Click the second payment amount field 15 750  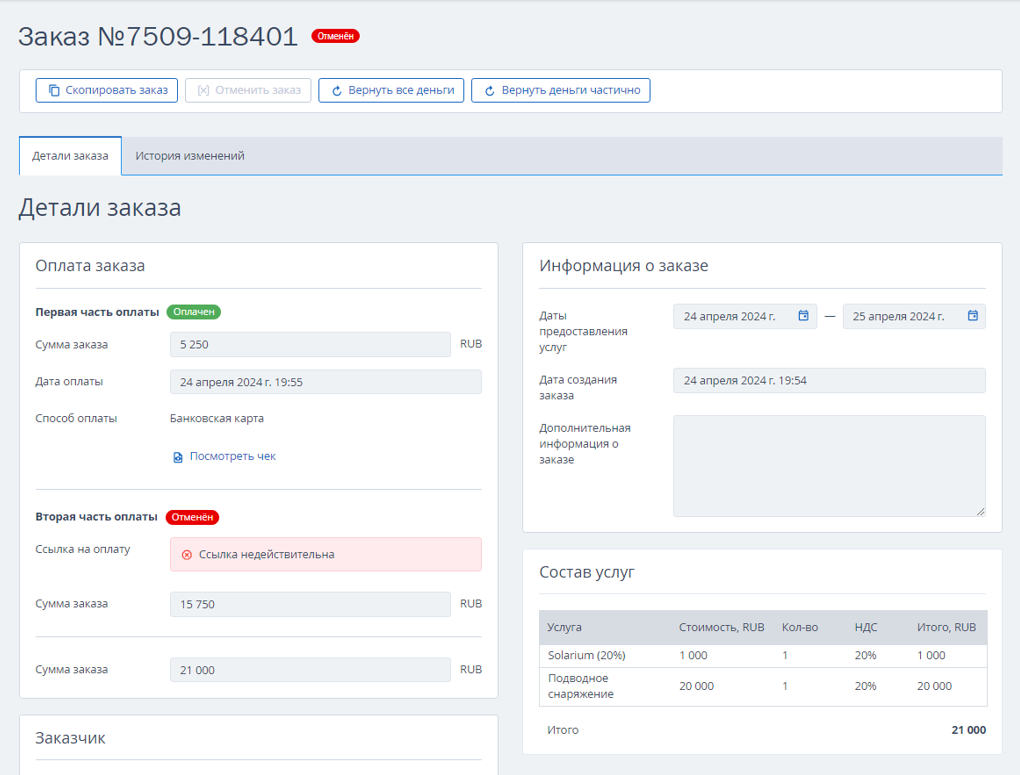pyautogui.click(x=310, y=604)
